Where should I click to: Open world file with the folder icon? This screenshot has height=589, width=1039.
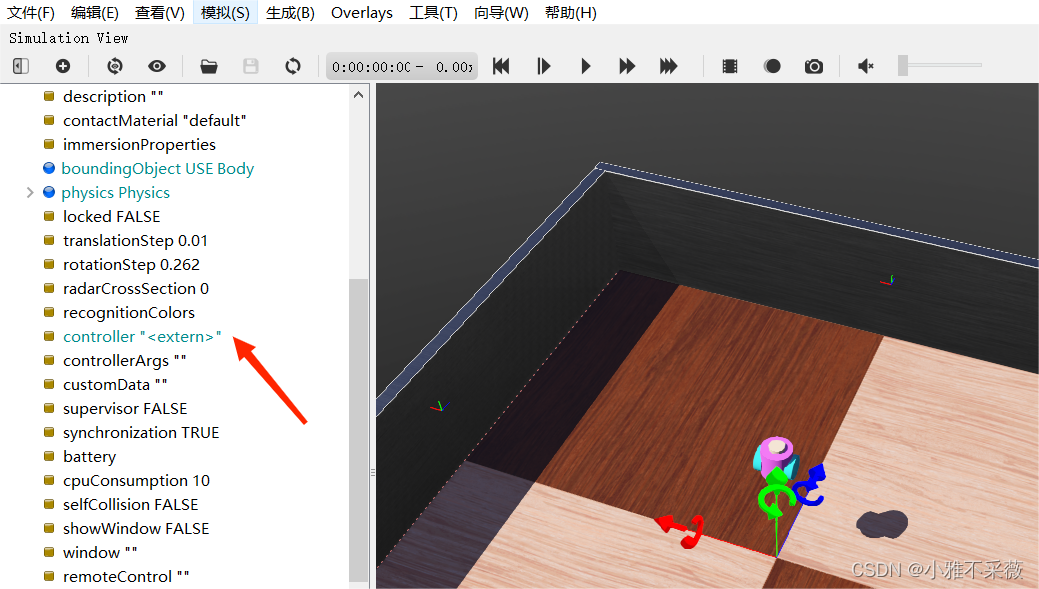coord(209,66)
